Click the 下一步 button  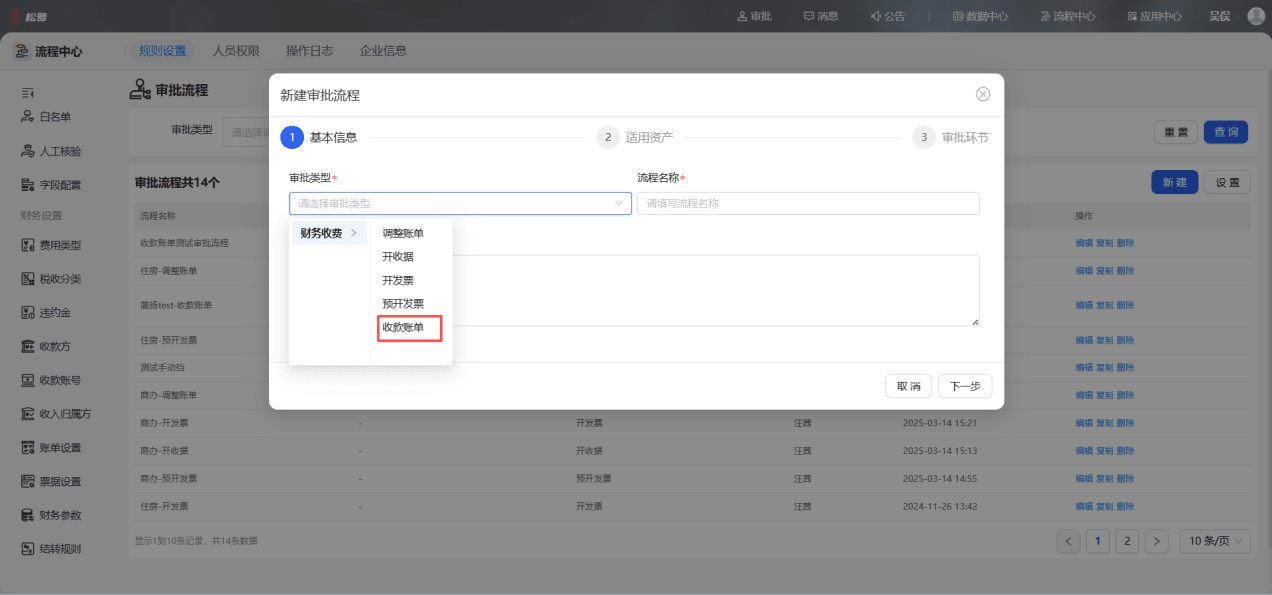click(x=965, y=386)
